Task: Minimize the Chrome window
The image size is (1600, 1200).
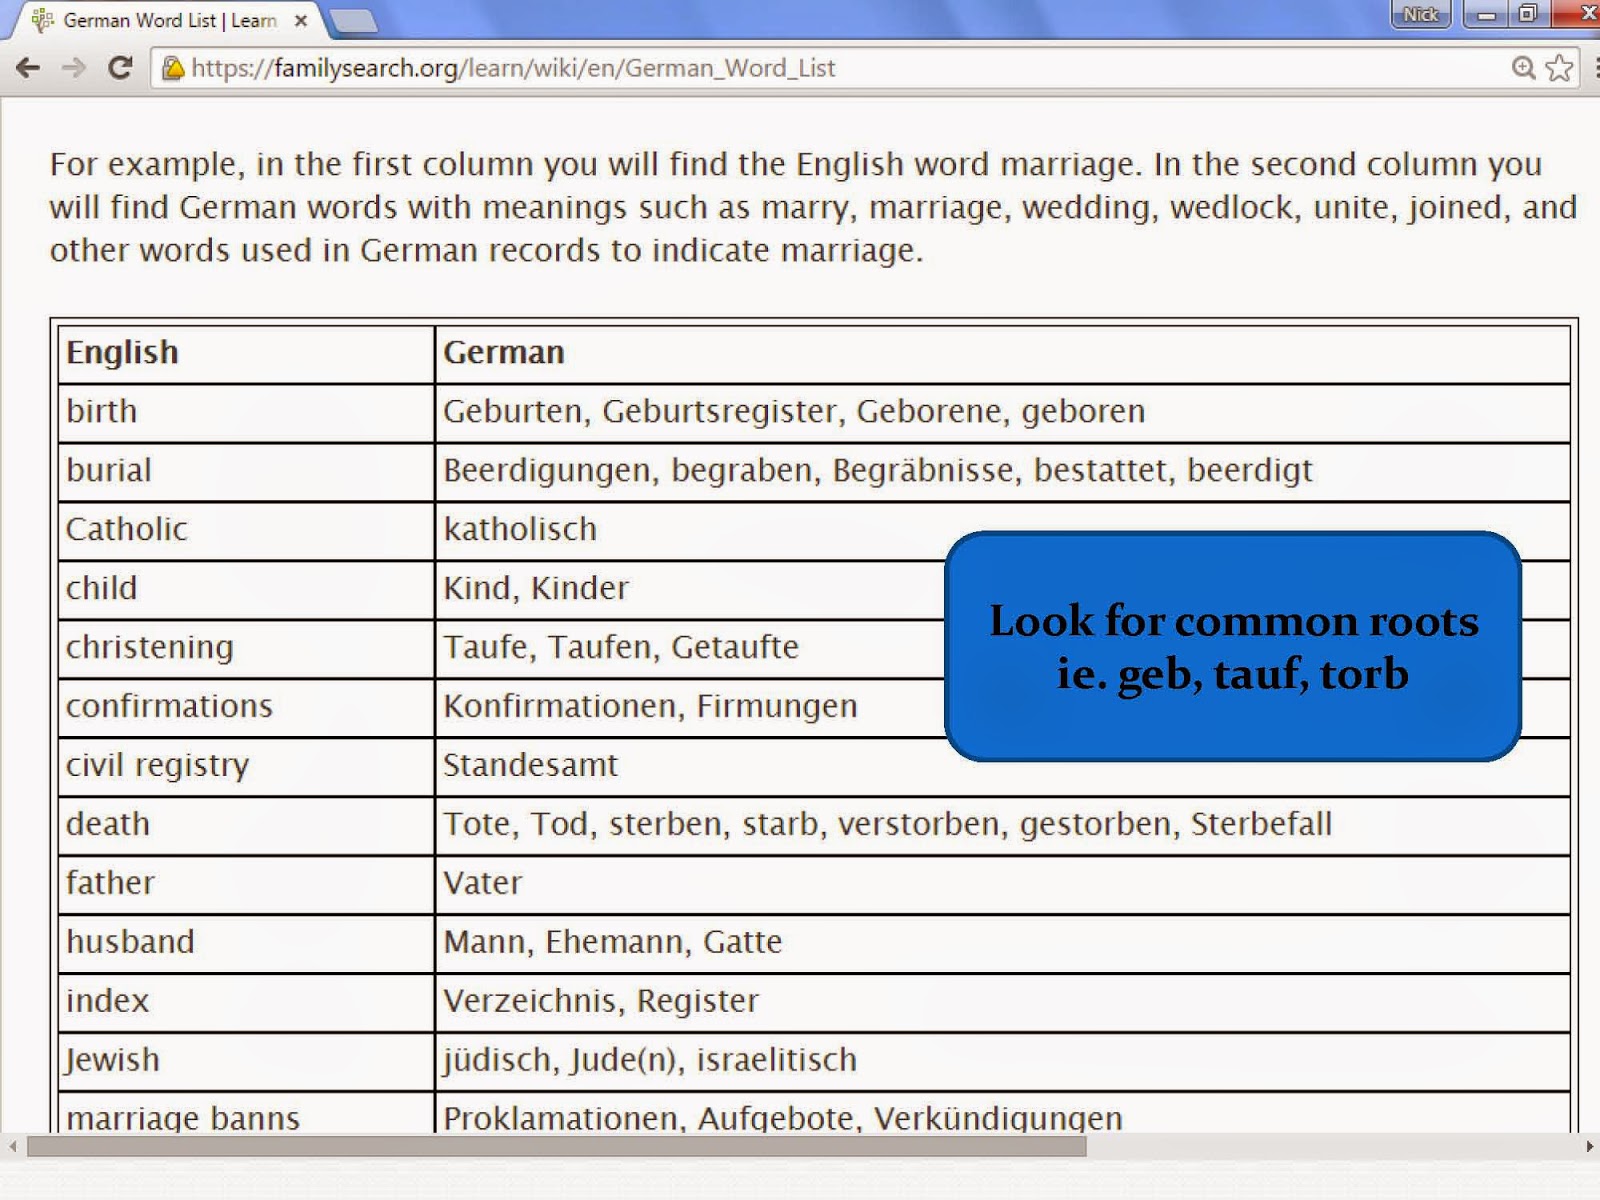Action: [x=1486, y=14]
